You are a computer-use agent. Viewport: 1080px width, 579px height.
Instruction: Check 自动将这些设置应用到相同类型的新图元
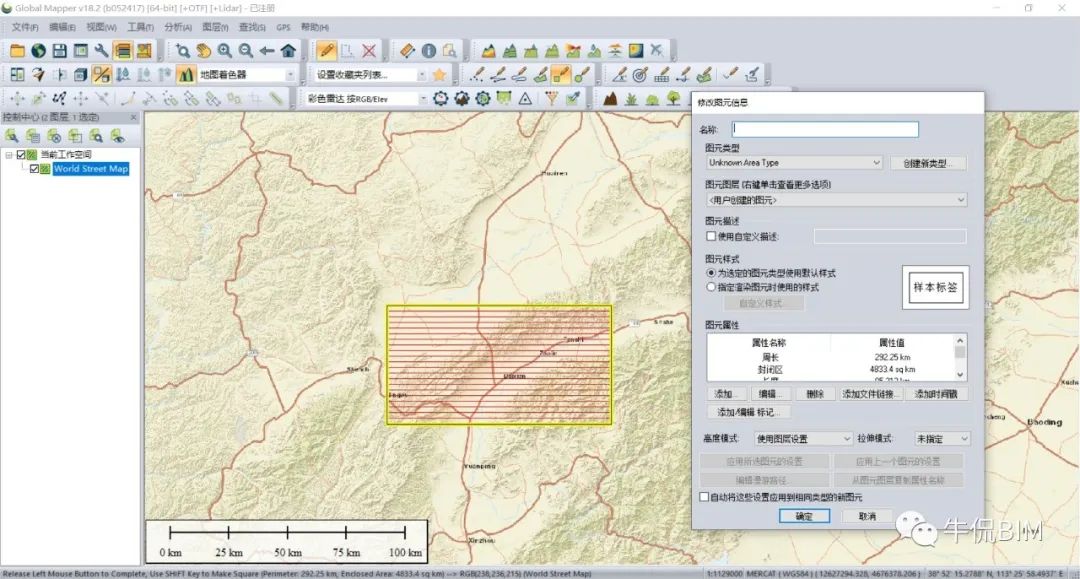(x=704, y=496)
